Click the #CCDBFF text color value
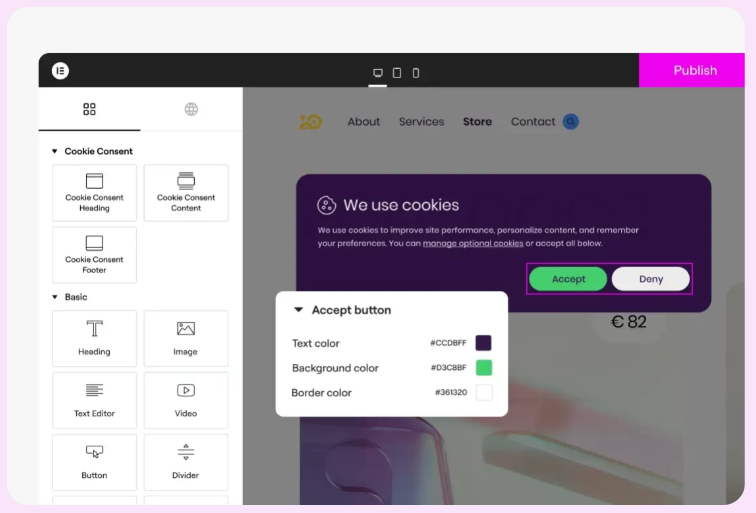Image resolution: width=756 pixels, height=513 pixels. coord(448,343)
